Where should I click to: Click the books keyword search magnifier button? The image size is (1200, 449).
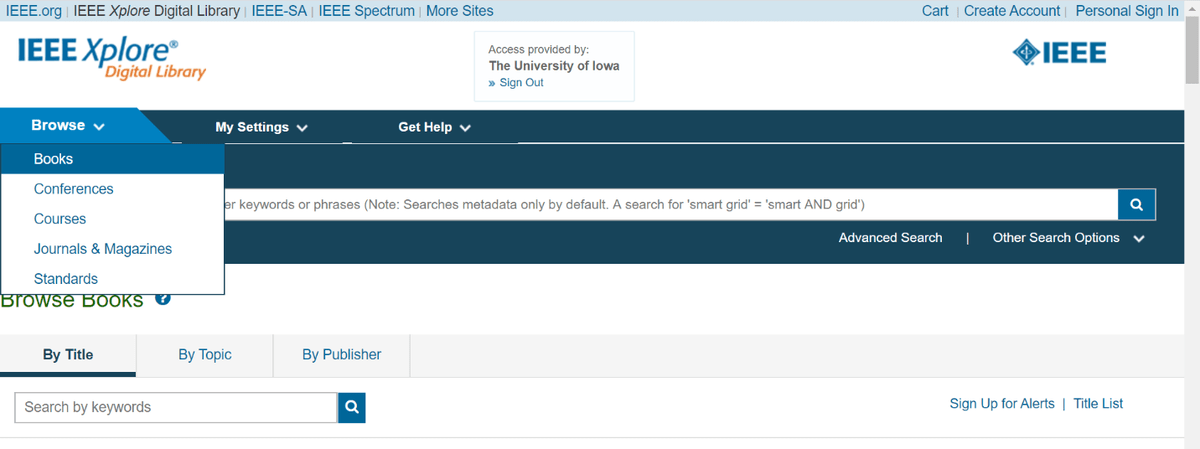pyautogui.click(x=351, y=407)
